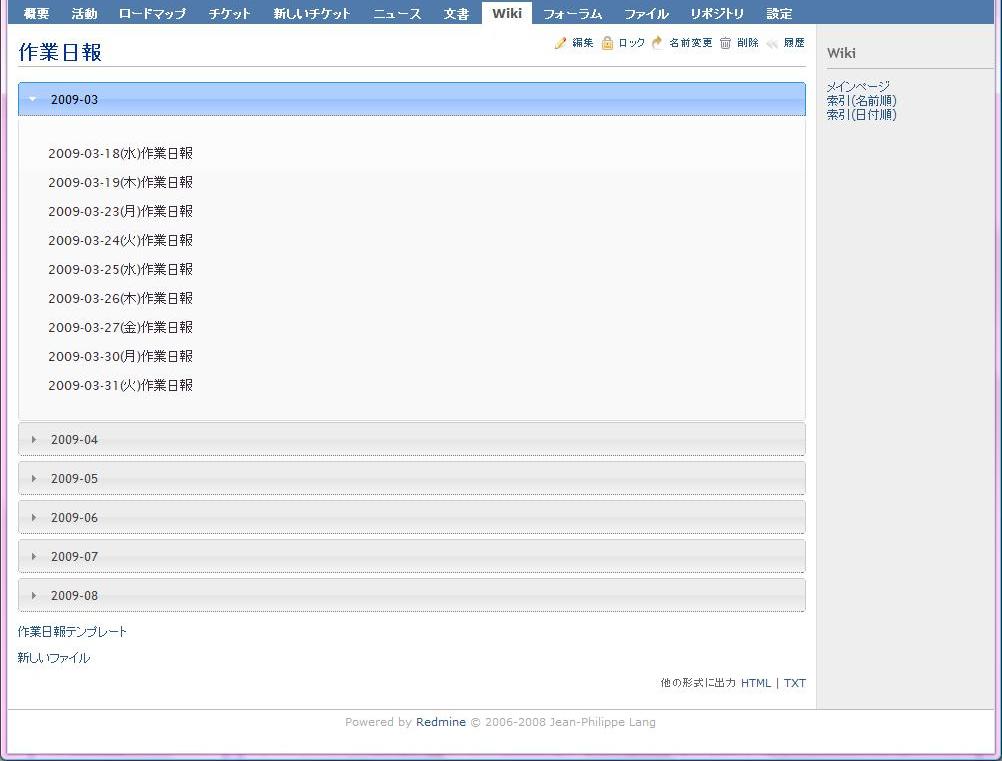Open the 新しいファイル link

click(53, 657)
